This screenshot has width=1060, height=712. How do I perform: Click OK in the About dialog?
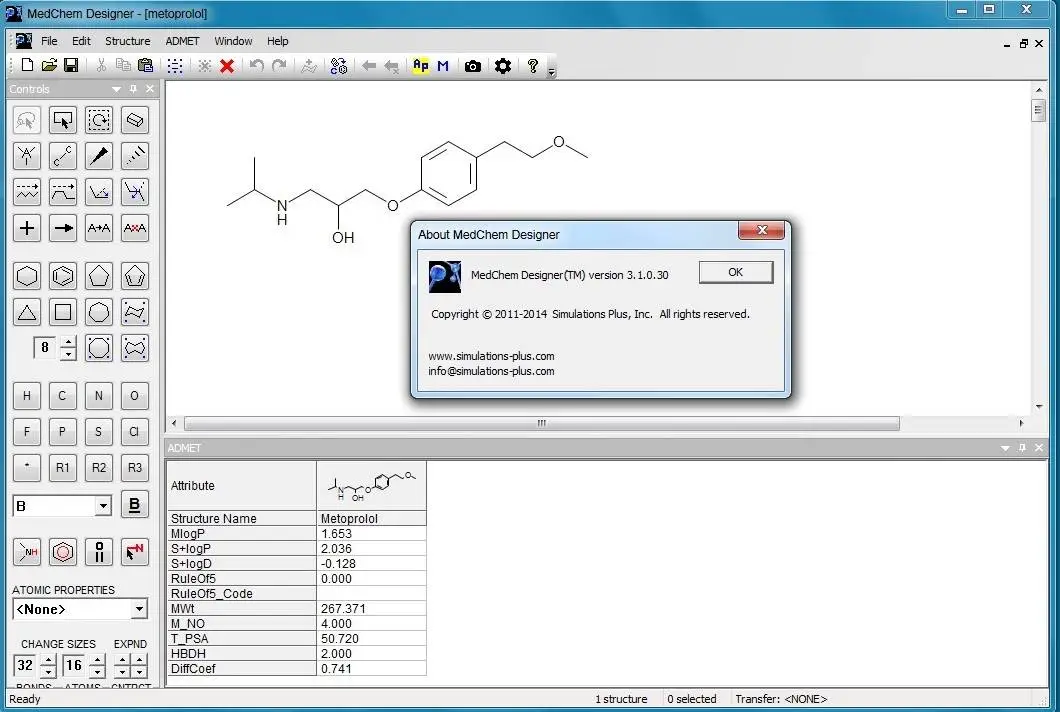click(x=736, y=272)
